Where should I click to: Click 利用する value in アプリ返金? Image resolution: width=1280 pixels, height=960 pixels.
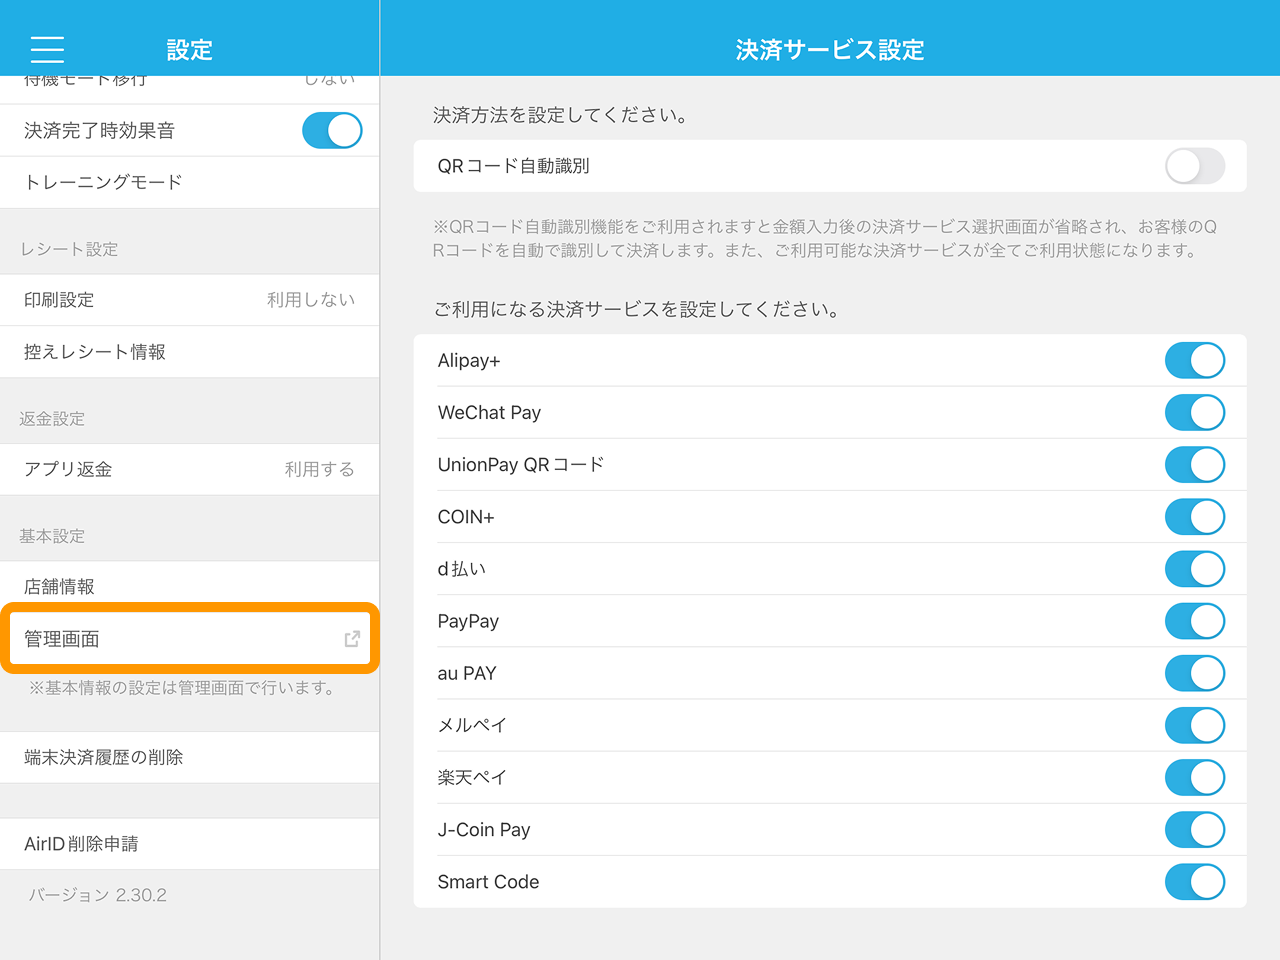(x=320, y=469)
